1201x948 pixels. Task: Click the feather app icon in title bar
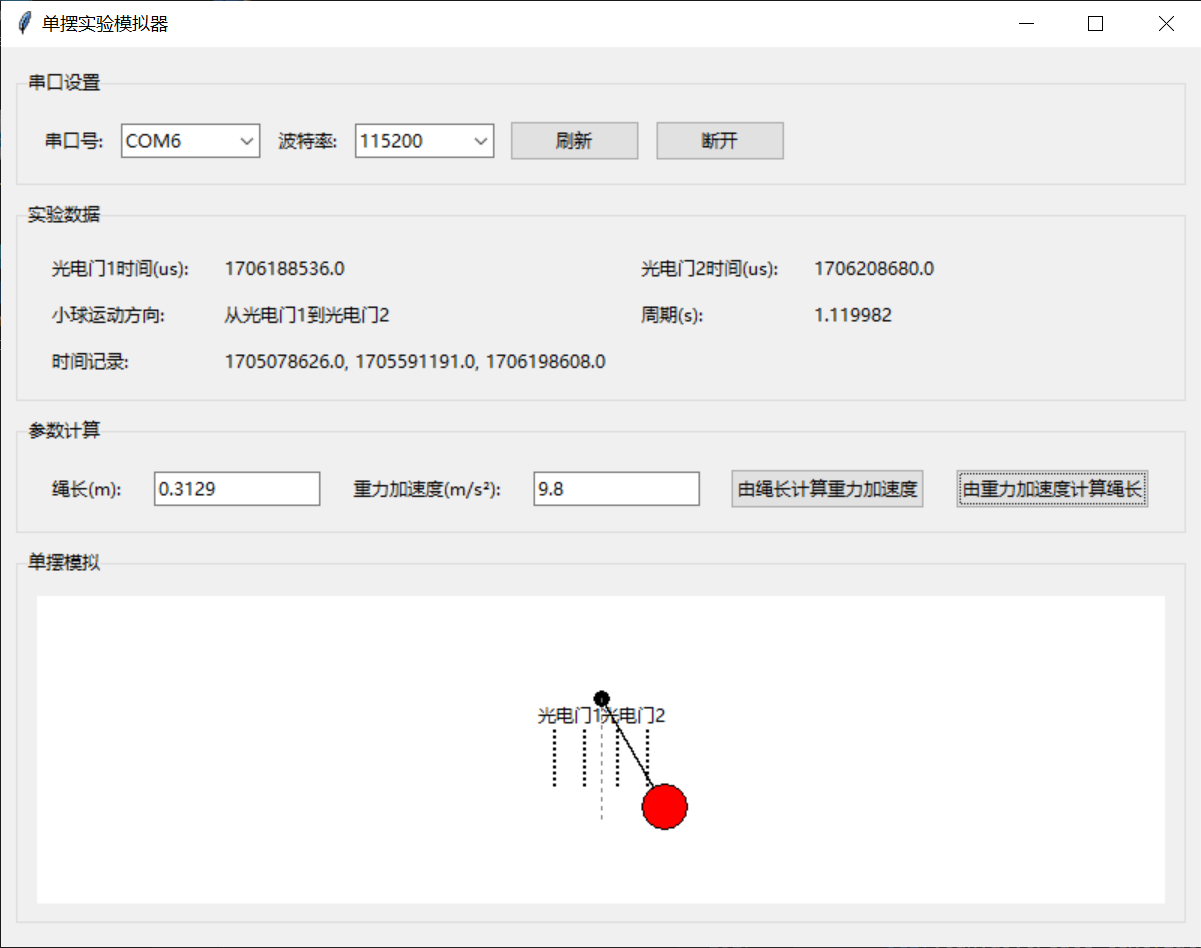24,24
